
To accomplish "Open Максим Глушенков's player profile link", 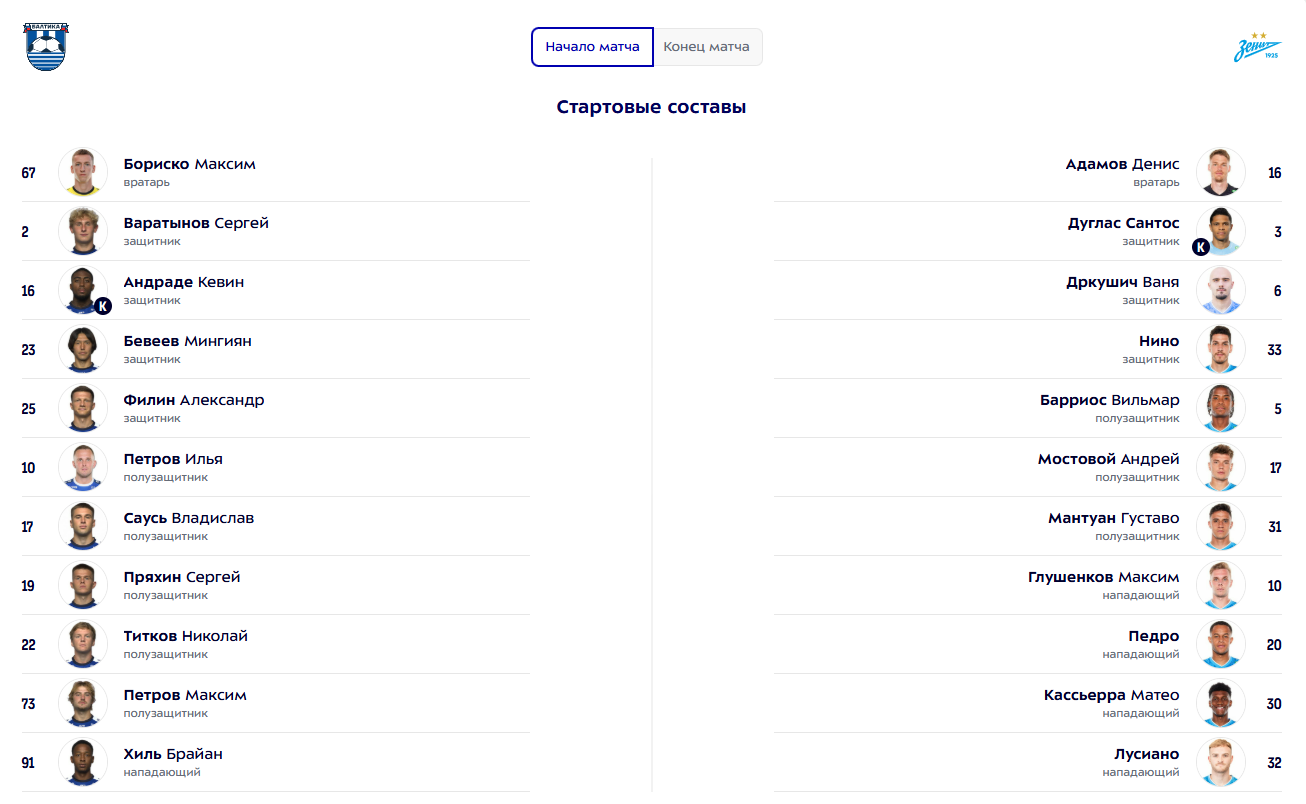I will pyautogui.click(x=1103, y=577).
